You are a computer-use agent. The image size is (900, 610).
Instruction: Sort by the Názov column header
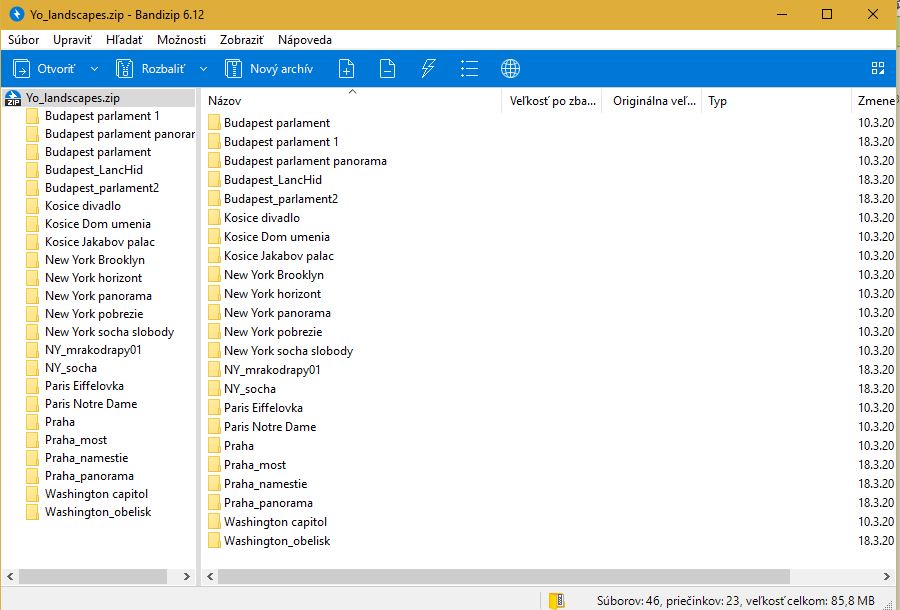[x=350, y=101]
